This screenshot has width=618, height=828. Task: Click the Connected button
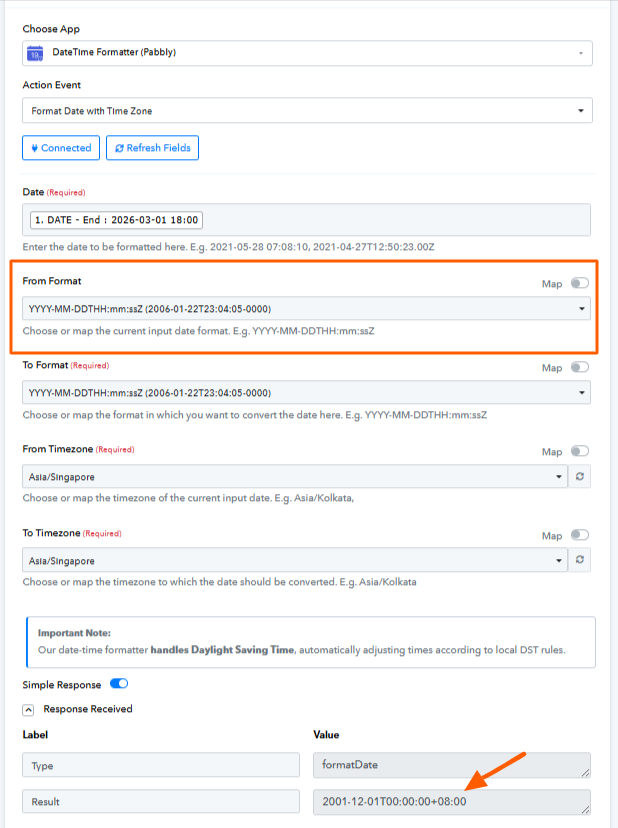60,148
